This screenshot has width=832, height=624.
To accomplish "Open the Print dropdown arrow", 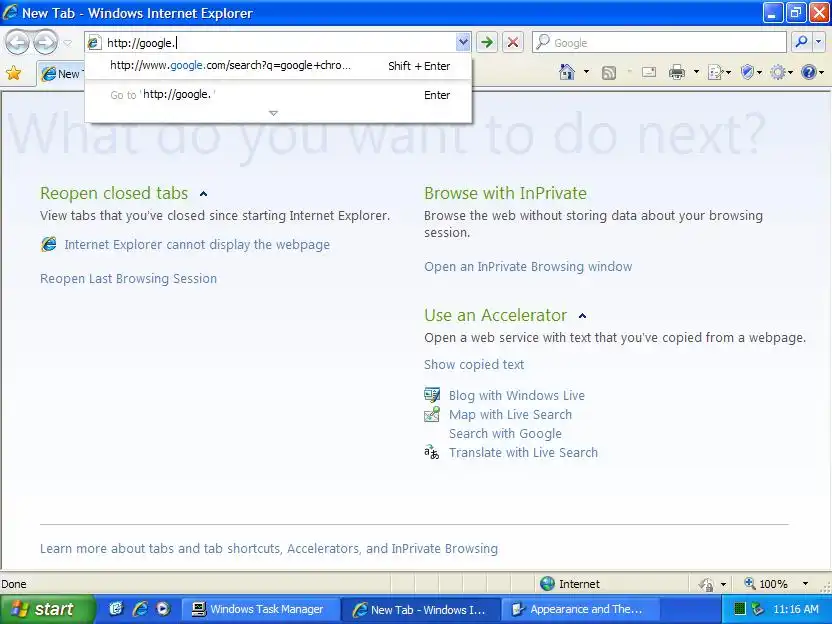I will (696, 72).
